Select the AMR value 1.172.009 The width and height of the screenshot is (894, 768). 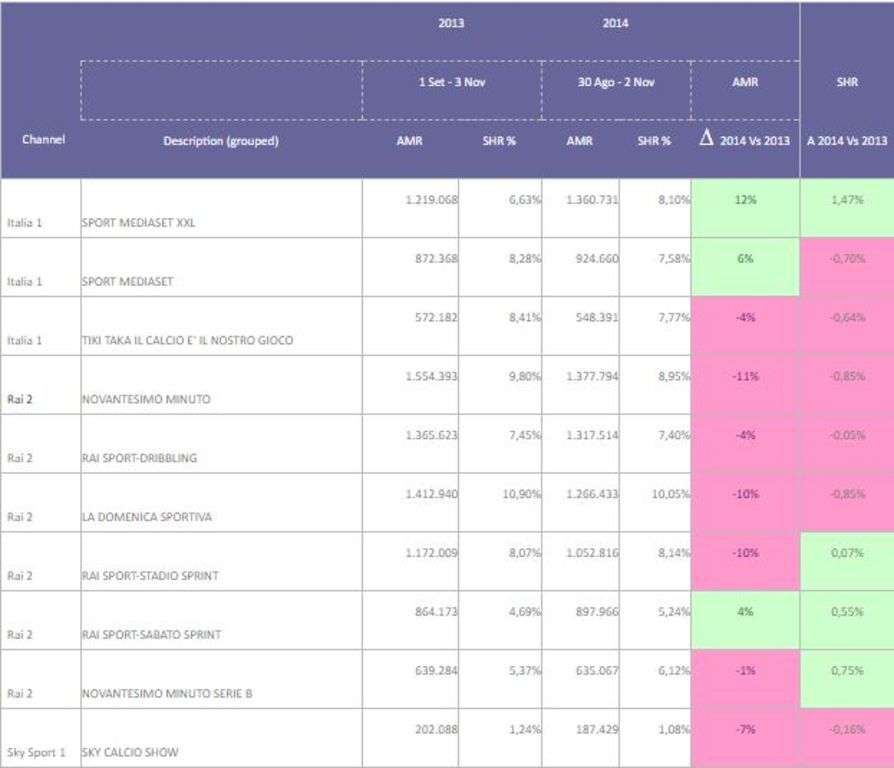tap(432, 552)
